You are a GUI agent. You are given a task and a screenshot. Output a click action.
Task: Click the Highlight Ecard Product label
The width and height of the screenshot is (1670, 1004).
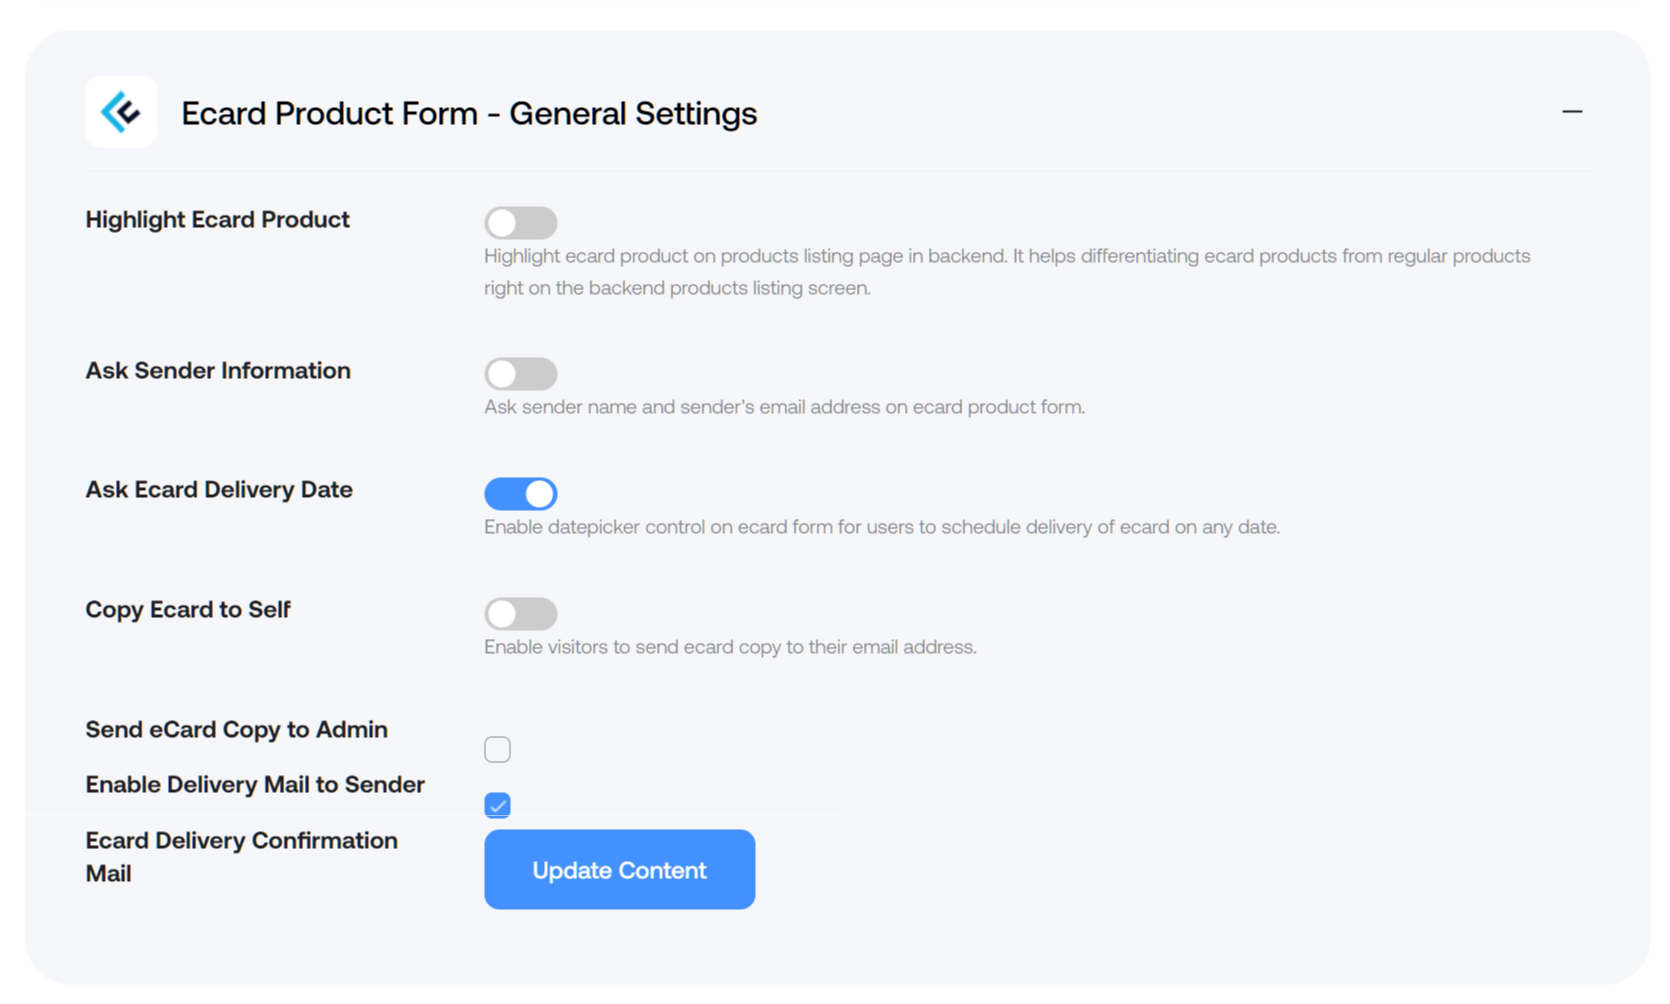(x=218, y=220)
